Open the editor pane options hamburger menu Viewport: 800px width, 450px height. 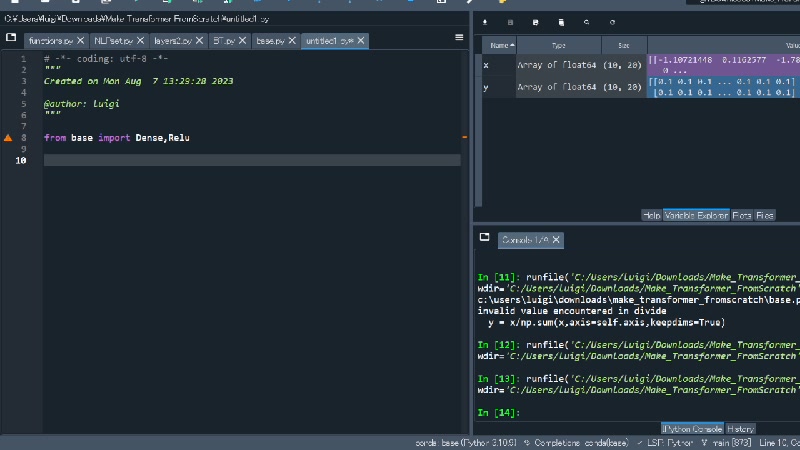459,38
